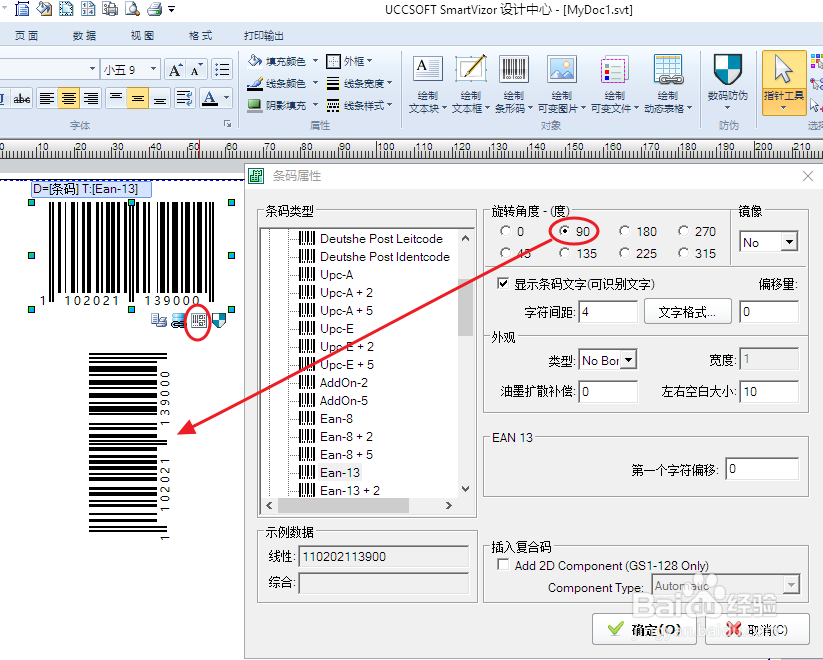The width and height of the screenshot is (823, 660).
Task: Click the barcode list scroll down arrow
Action: coord(465,489)
